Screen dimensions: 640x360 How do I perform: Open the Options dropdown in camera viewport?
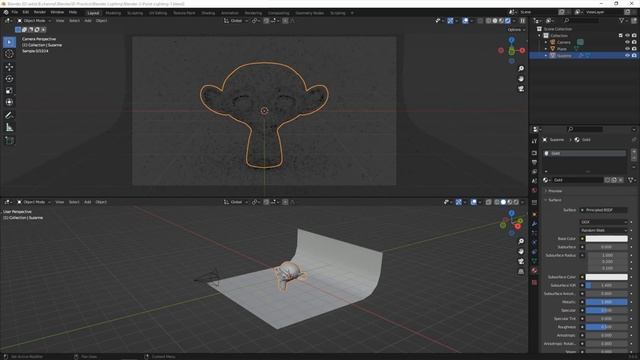coord(516,30)
